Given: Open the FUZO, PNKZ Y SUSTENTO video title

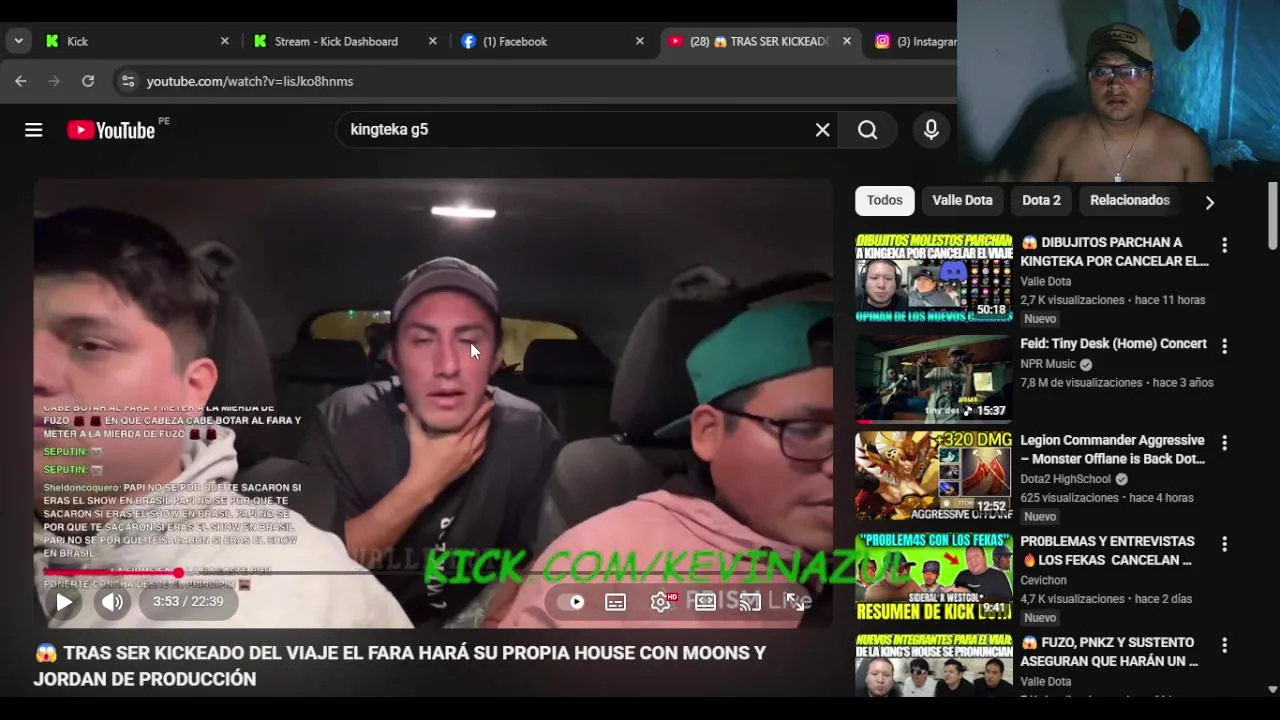Looking at the screenshot, I should (1109, 652).
